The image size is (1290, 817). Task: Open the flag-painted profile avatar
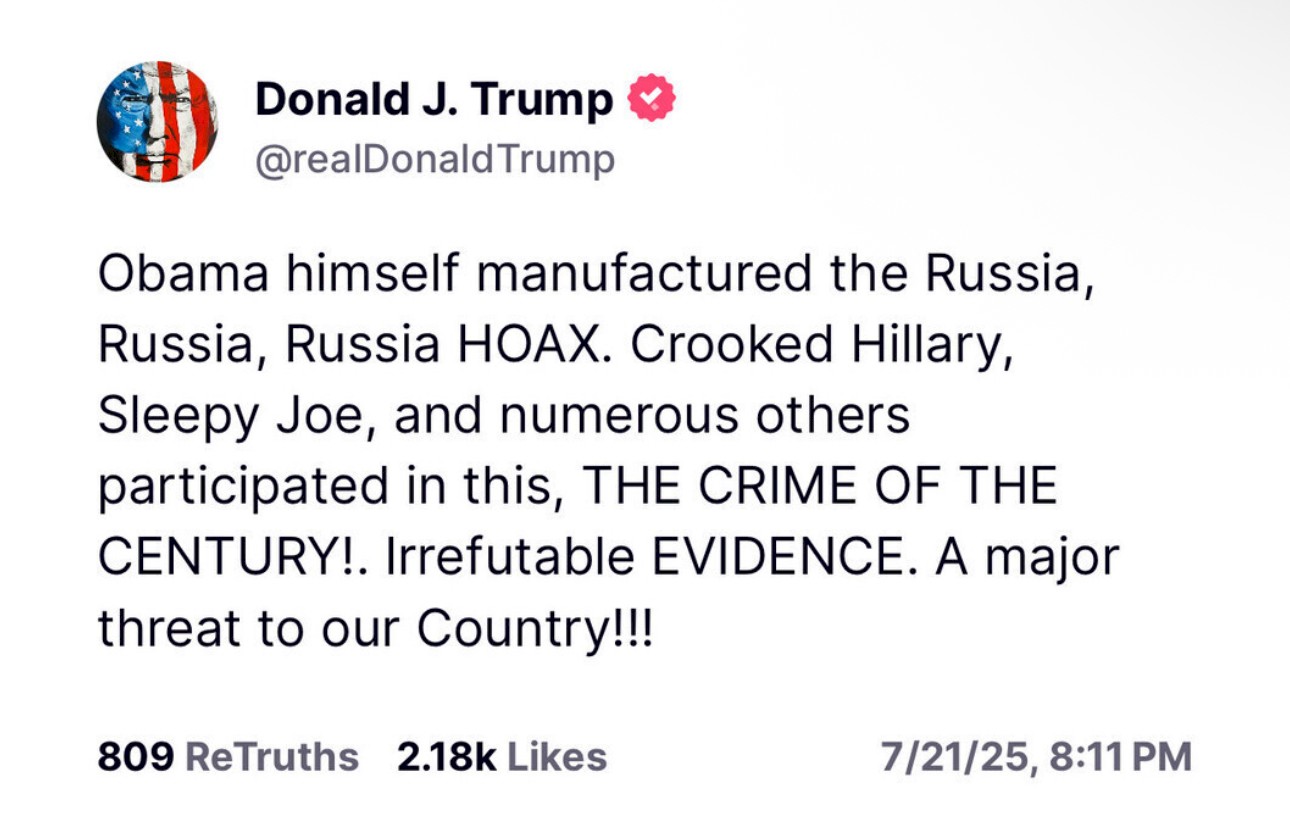157,121
